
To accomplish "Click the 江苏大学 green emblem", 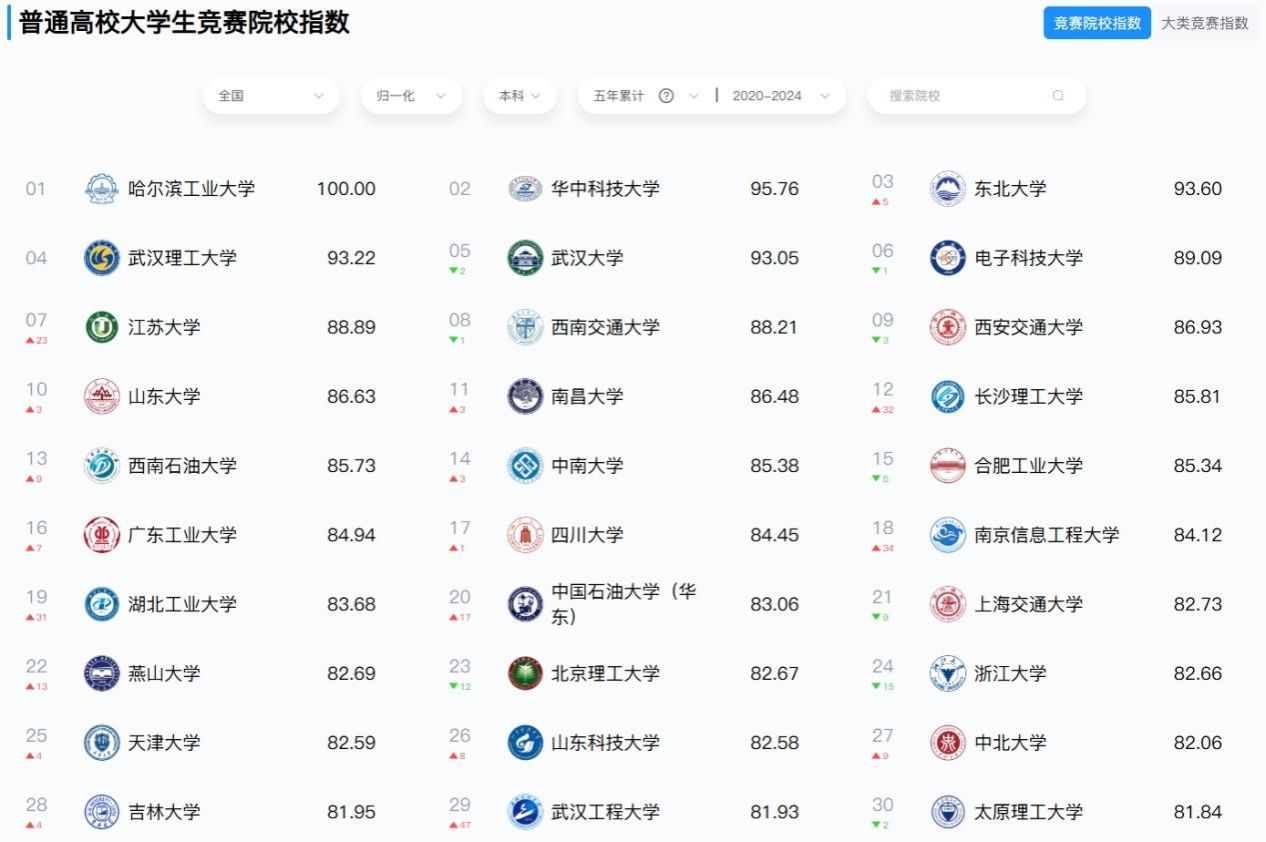I will (x=101, y=327).
